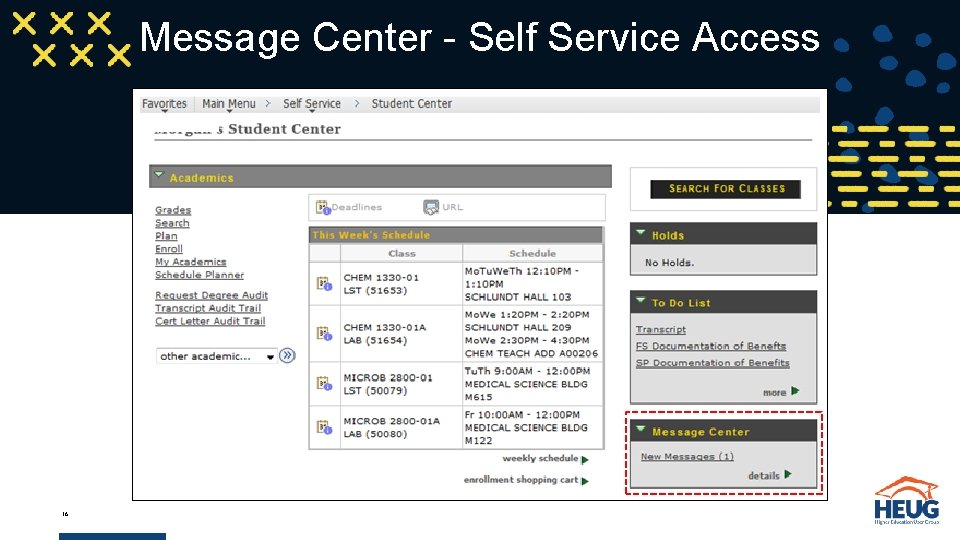Click the Schedule column header

coord(533,253)
